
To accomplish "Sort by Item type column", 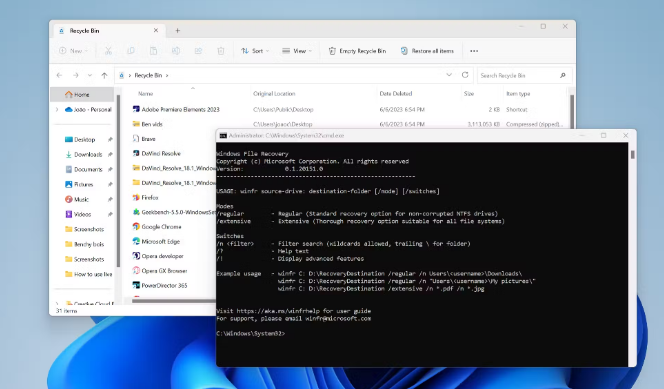I will [x=518, y=94].
